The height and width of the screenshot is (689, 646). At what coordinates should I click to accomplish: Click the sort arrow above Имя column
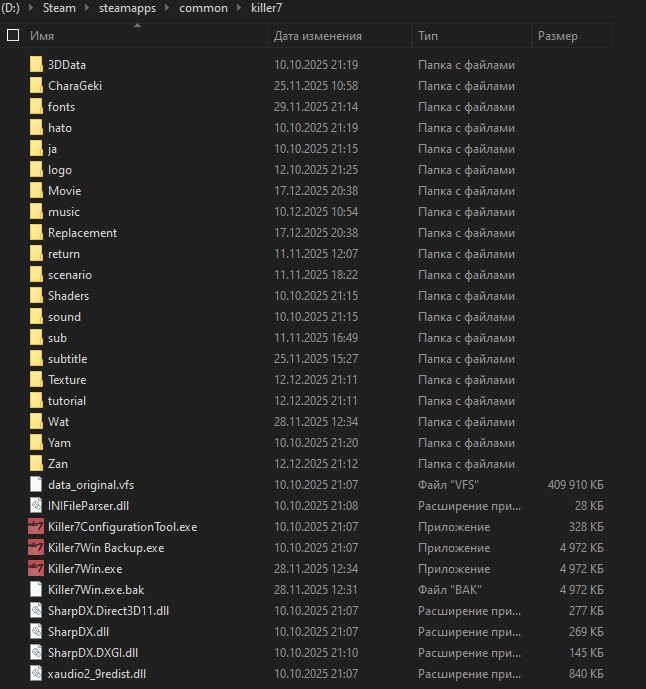[138, 25]
